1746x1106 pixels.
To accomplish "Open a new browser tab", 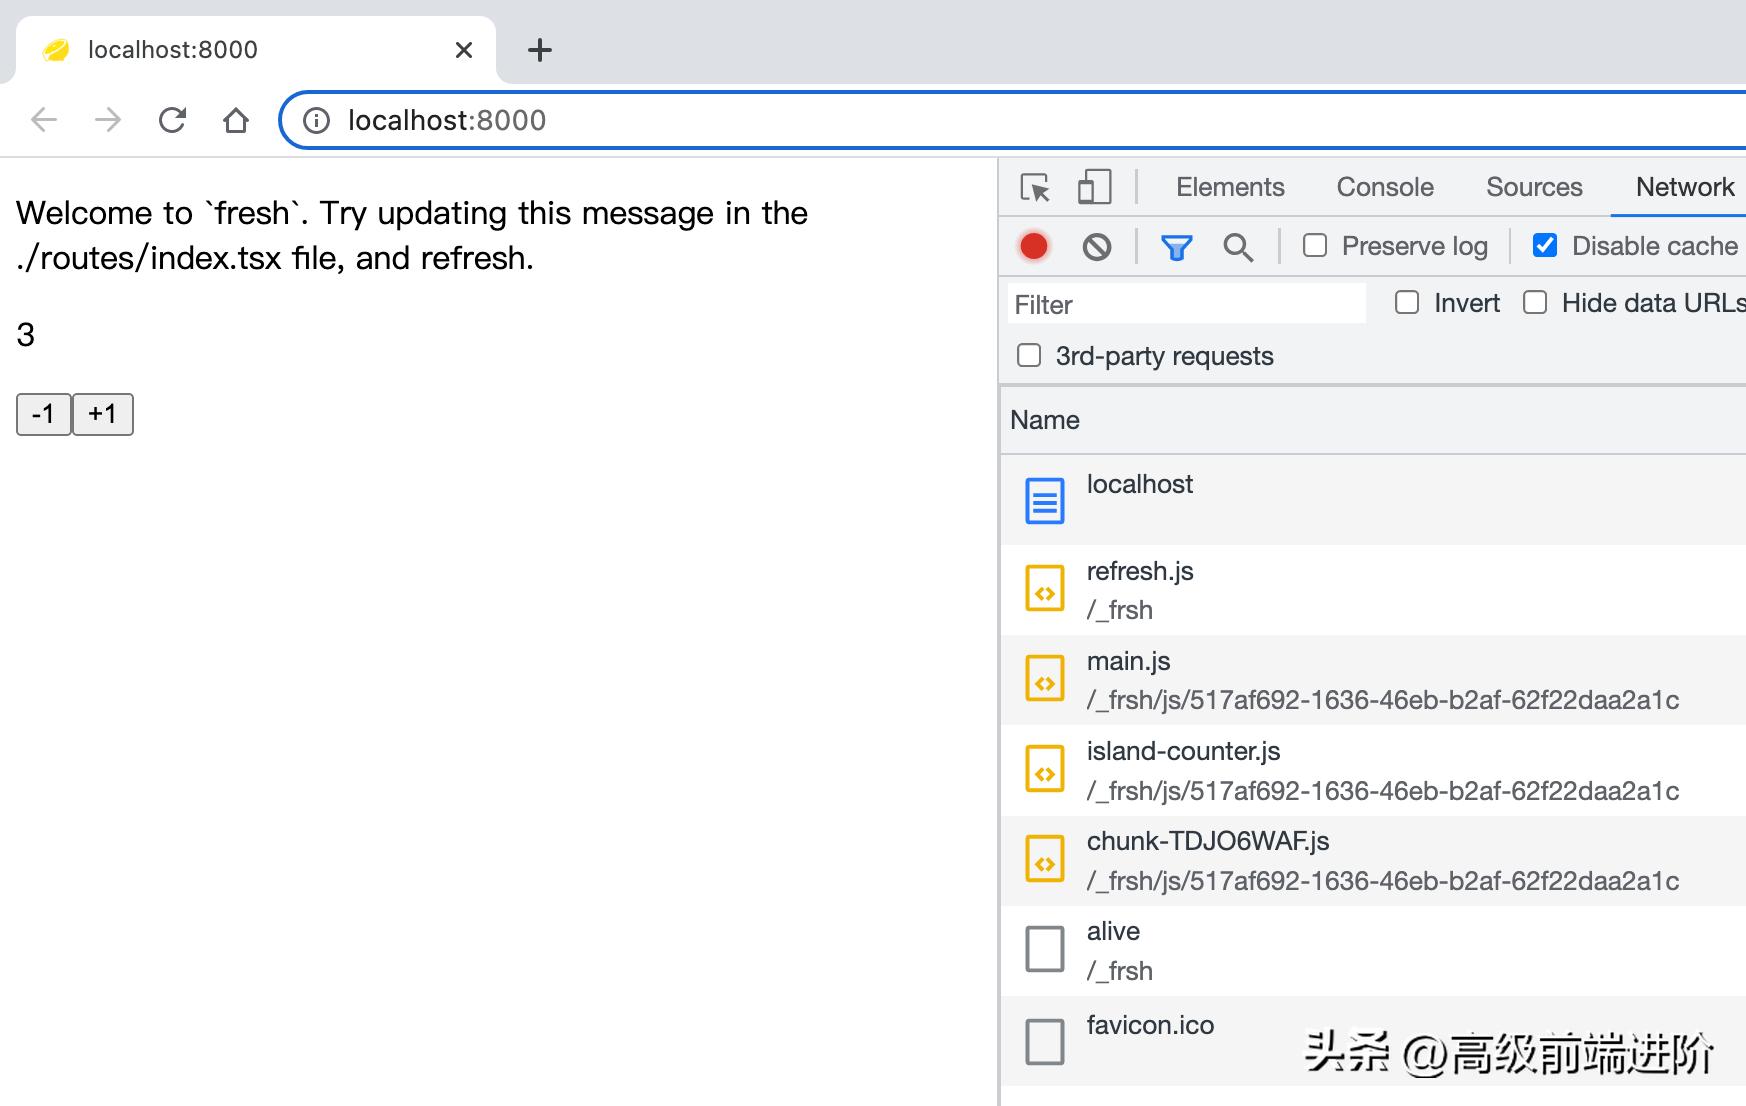I will 540,50.
